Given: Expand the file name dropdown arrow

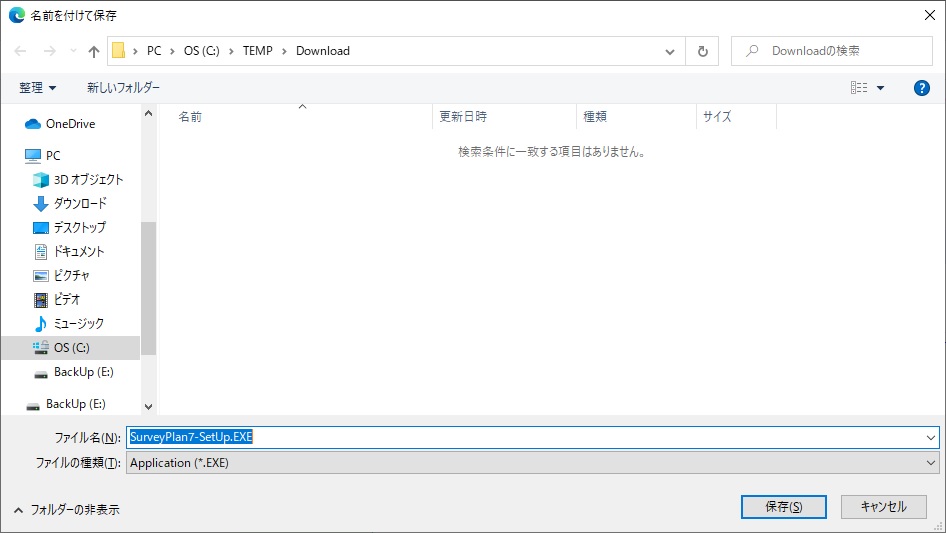Looking at the screenshot, I should tap(930, 438).
